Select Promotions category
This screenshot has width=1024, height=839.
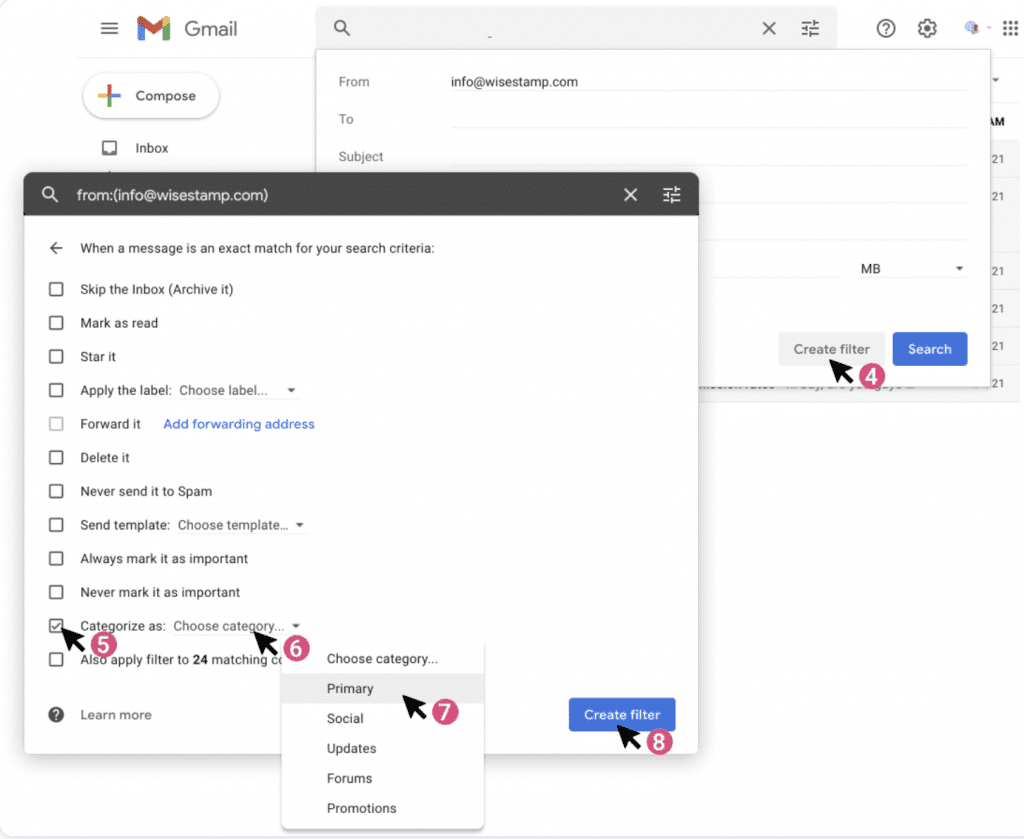pos(383,808)
